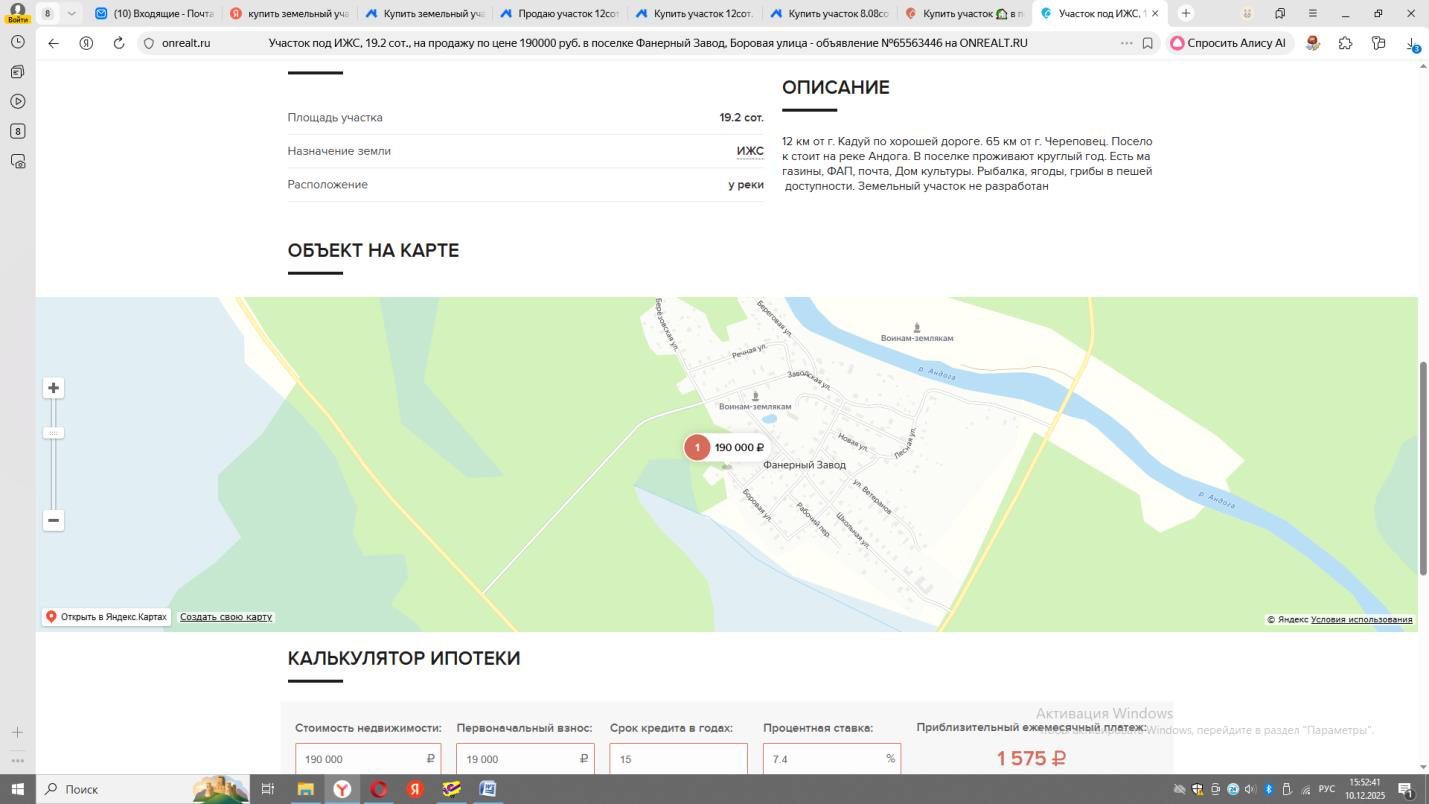Open the browser extensions puzzle icon
The image size is (1429, 804).
click(x=1345, y=43)
